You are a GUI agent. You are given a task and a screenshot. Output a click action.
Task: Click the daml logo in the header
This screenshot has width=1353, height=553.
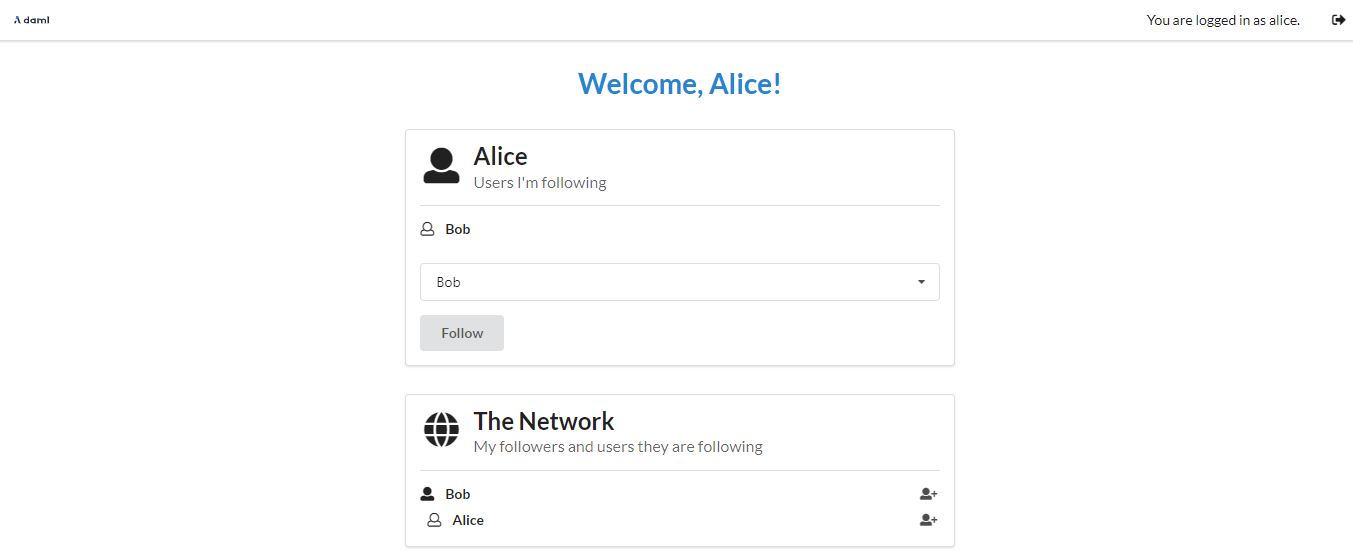coord(31,20)
